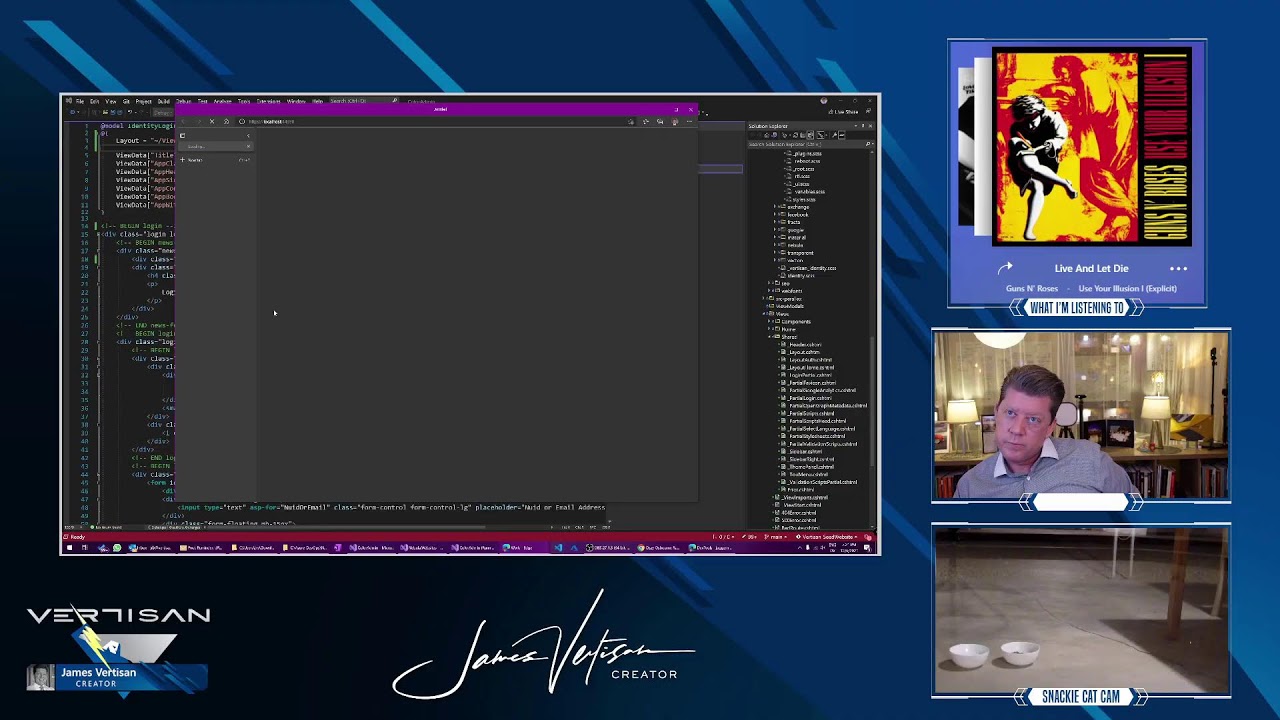Select variables.scss in Solution Explorer

[x=809, y=192]
